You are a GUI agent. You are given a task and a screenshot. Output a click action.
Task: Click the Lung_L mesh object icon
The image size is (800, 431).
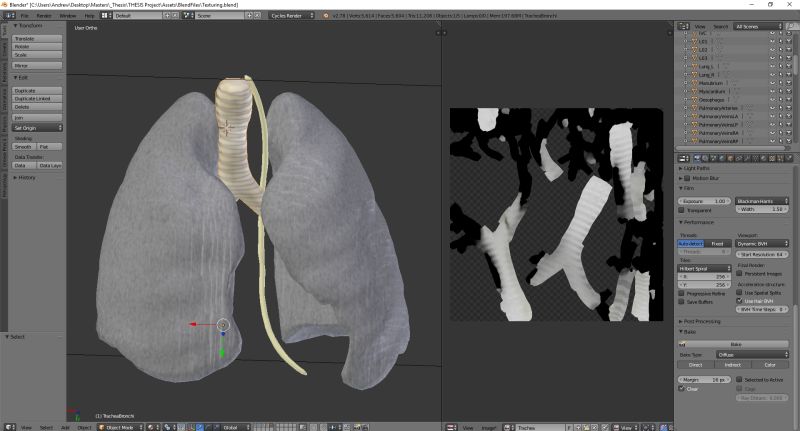[694, 66]
